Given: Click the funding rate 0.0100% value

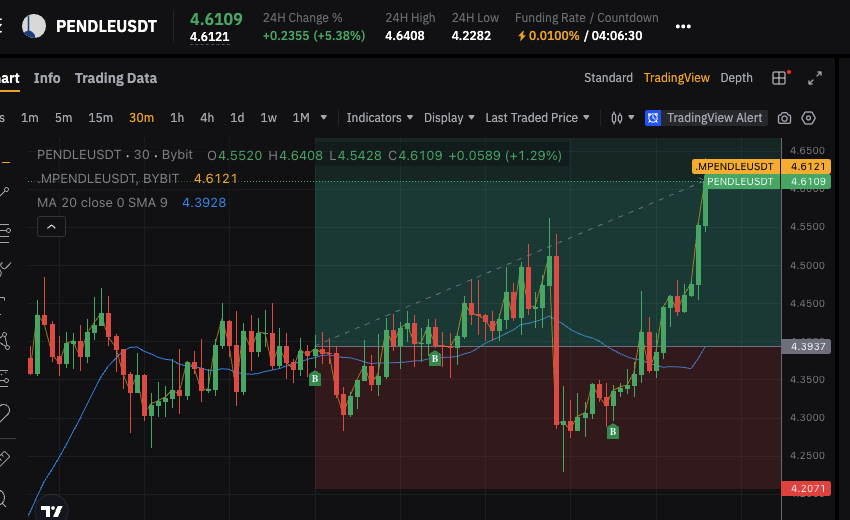Looking at the screenshot, I should click(553, 36).
